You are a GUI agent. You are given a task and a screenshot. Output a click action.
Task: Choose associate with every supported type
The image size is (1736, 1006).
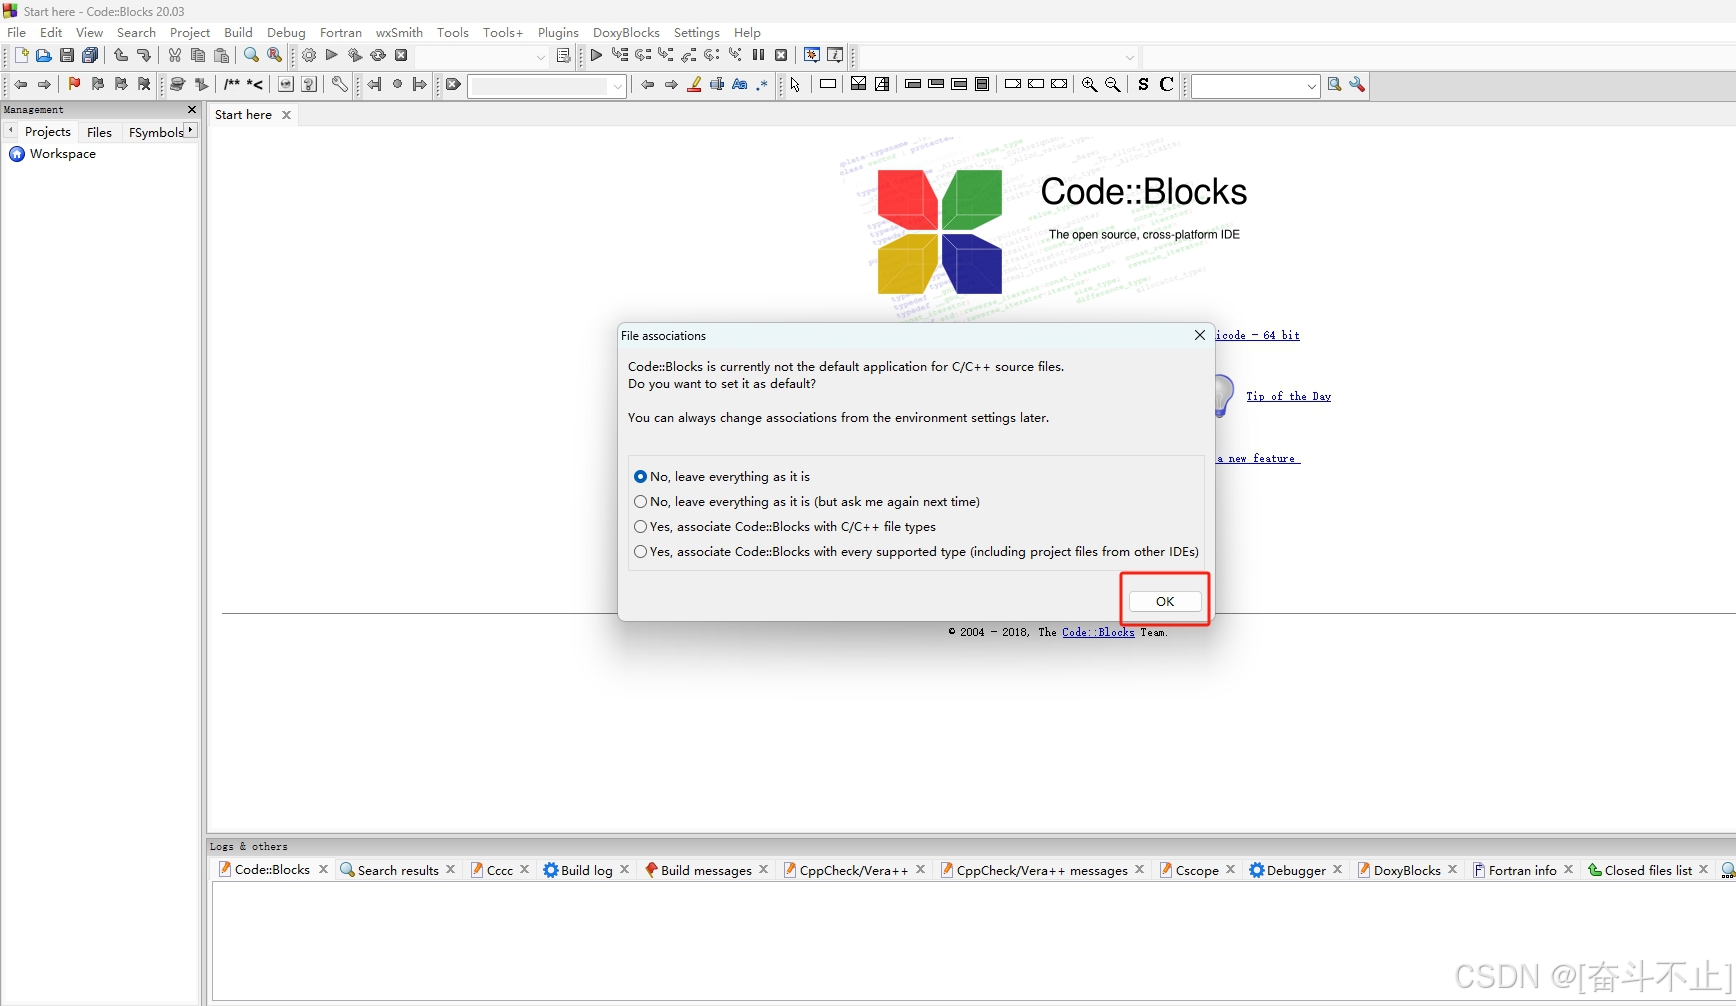pos(917,552)
